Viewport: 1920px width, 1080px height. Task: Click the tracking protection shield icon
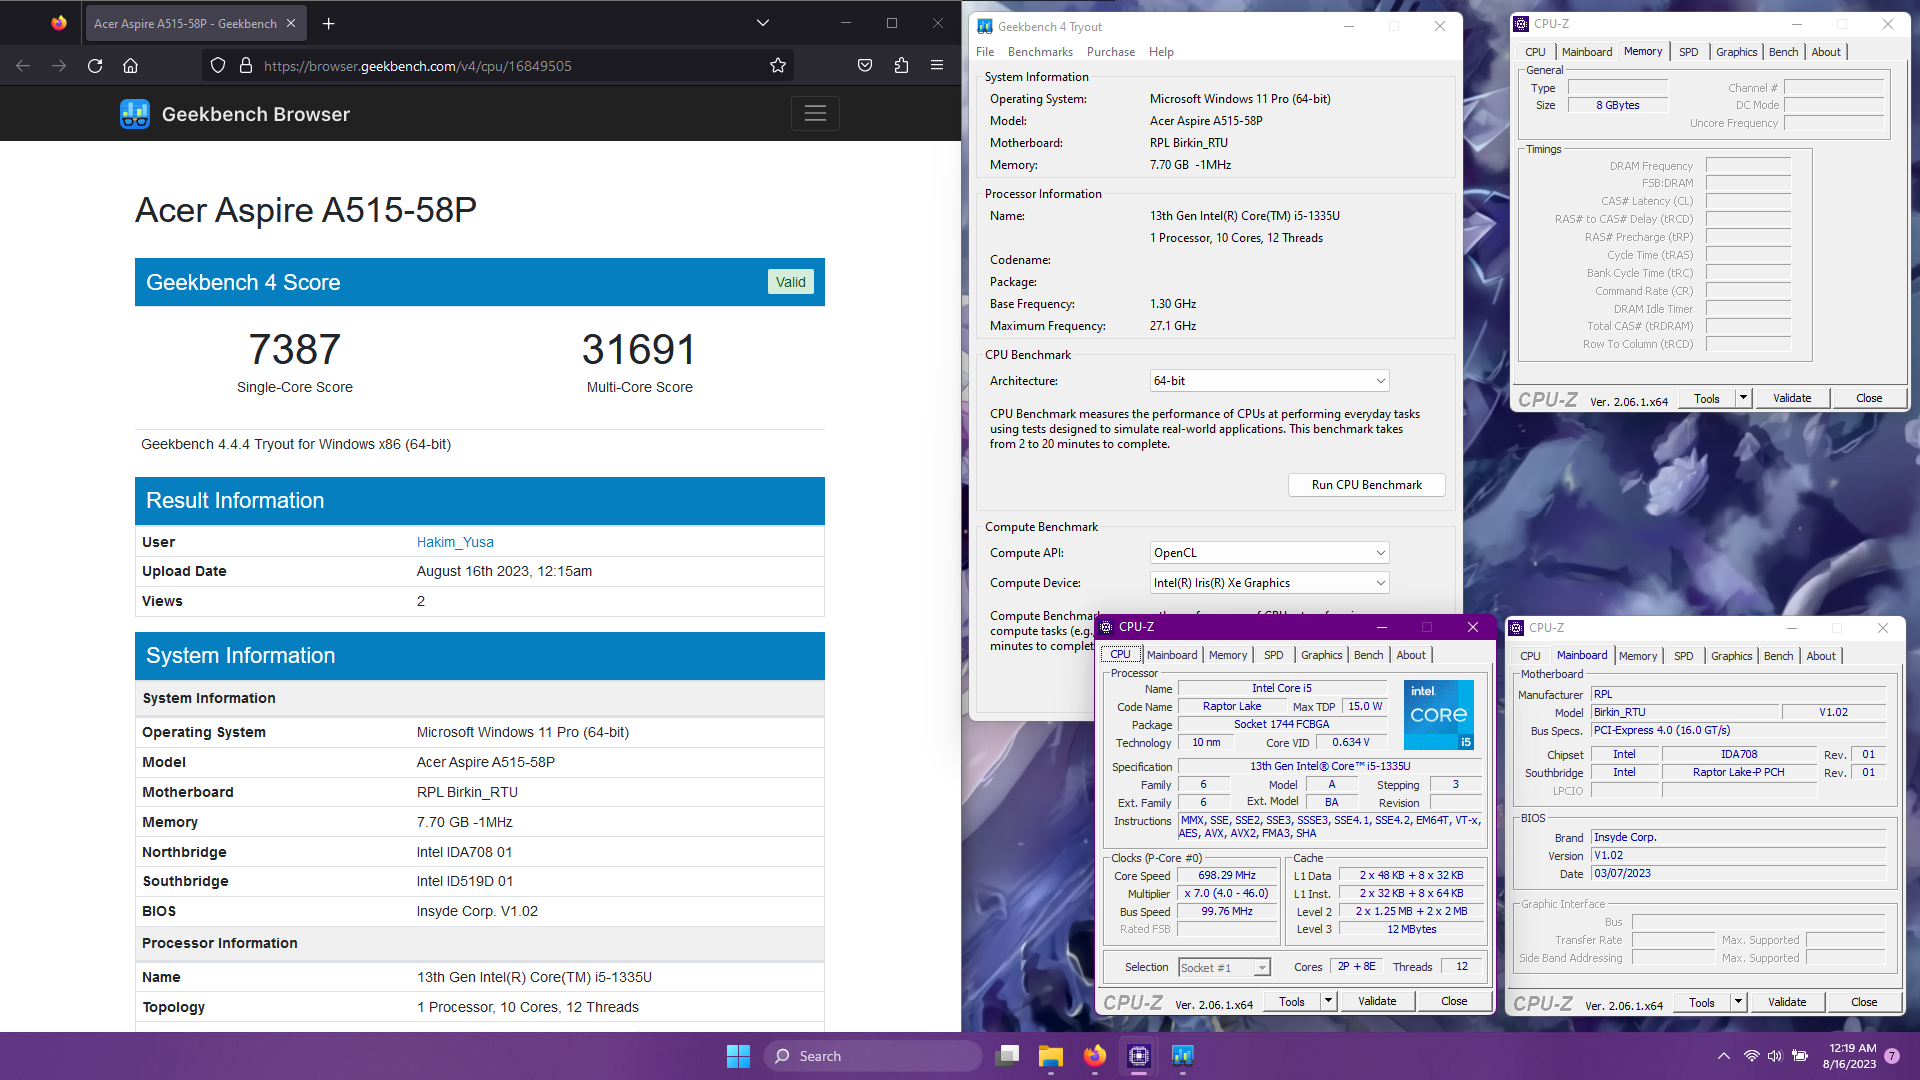(218, 66)
